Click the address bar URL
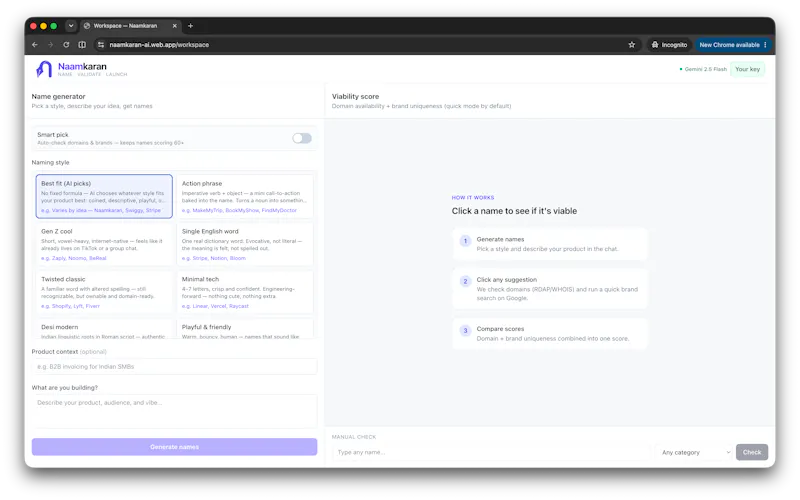The width and height of the screenshot is (800, 500). tap(159, 45)
